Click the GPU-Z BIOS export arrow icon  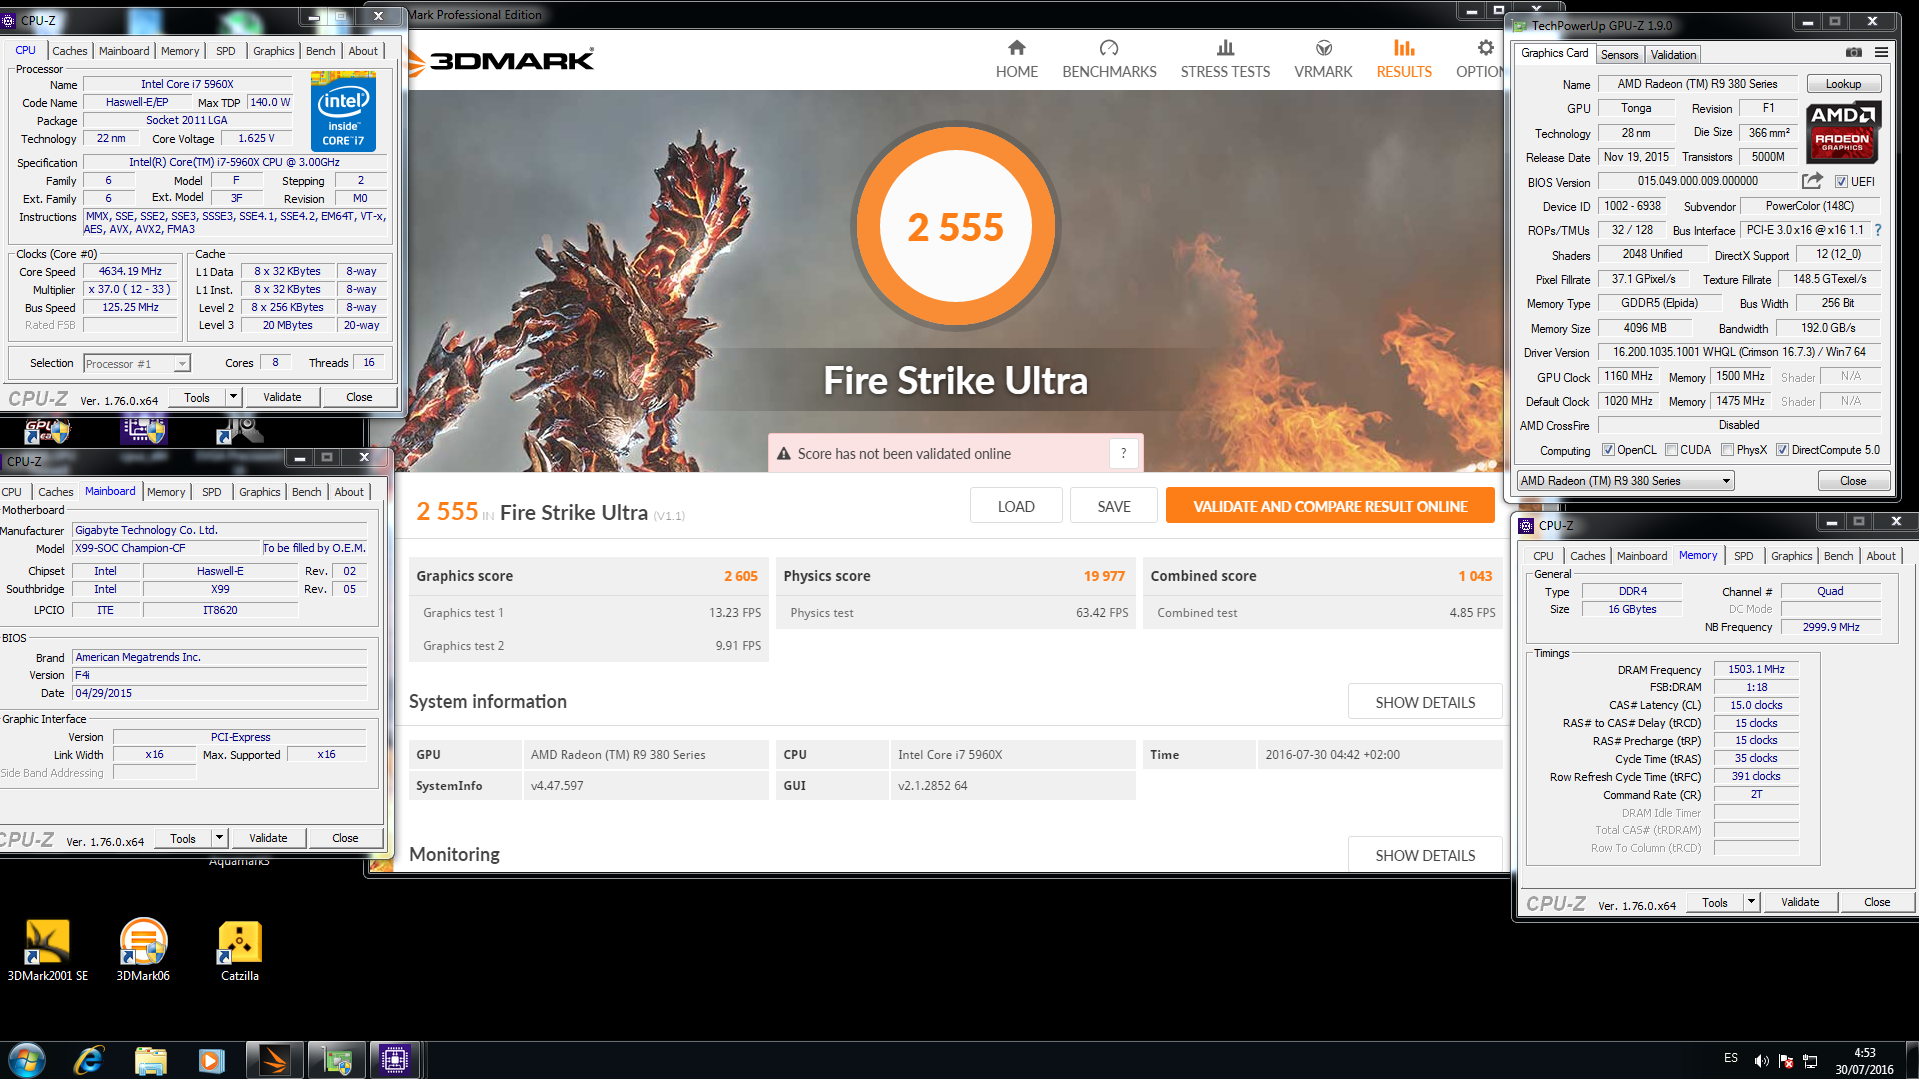(1812, 181)
